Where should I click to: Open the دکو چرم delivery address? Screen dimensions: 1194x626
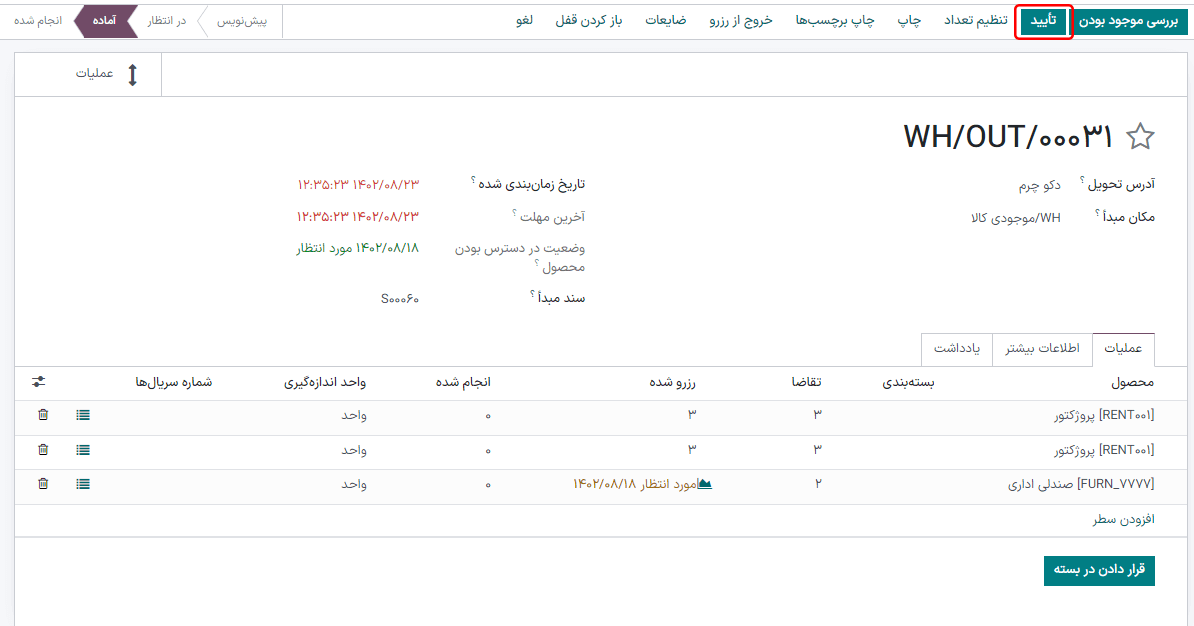[1039, 185]
